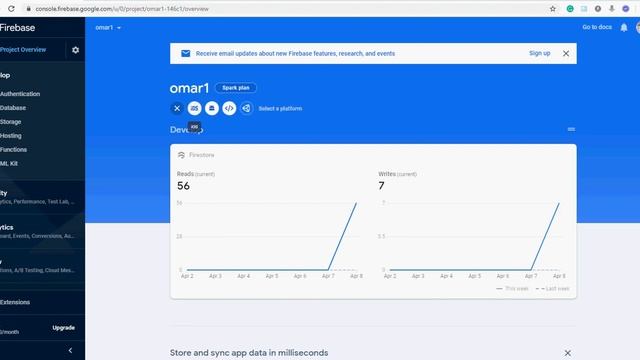
Task: Click the browser address bar URL
Action: pos(122,9)
